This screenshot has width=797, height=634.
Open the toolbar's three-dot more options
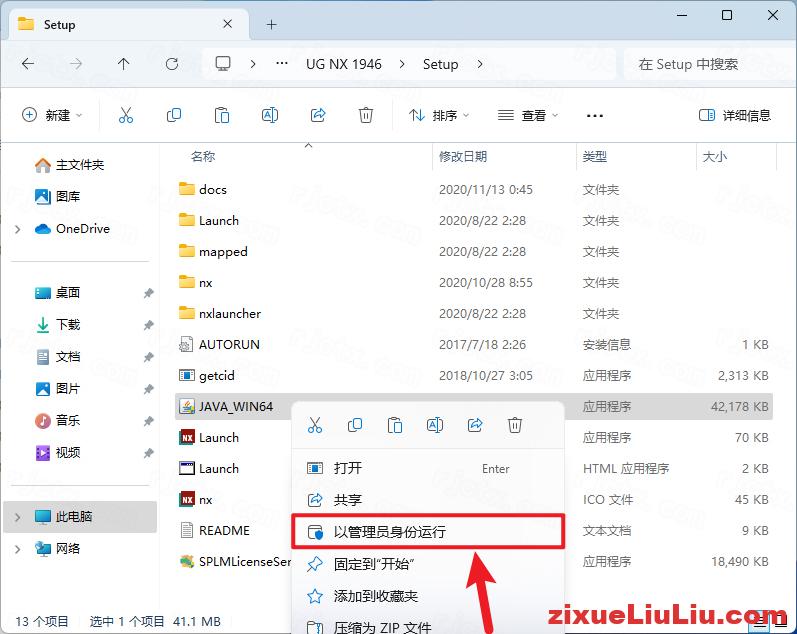pyautogui.click(x=595, y=116)
